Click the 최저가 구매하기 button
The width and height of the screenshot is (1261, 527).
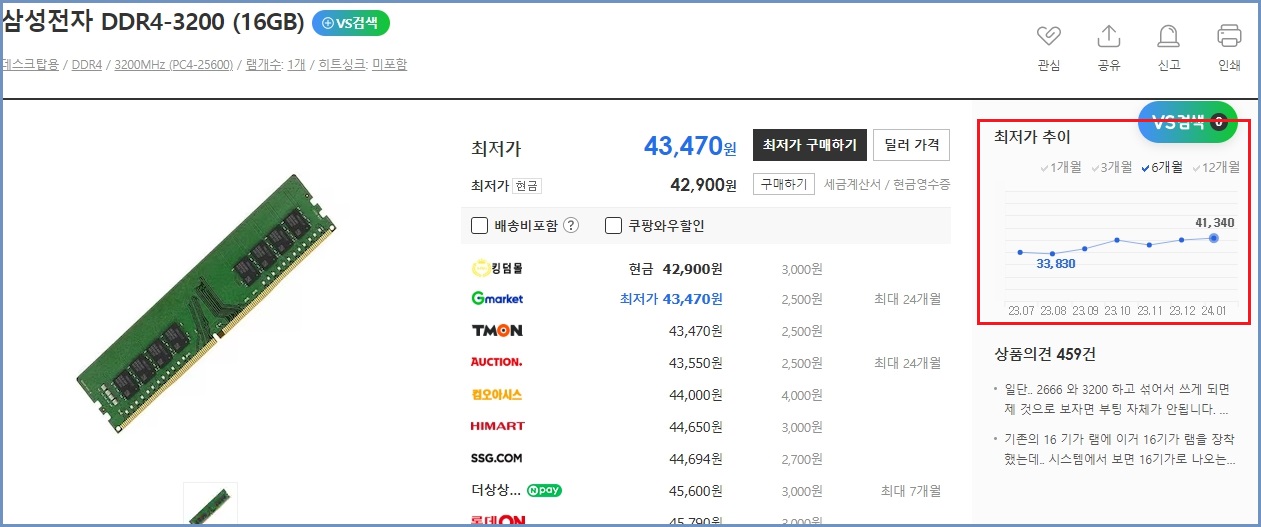(x=809, y=145)
